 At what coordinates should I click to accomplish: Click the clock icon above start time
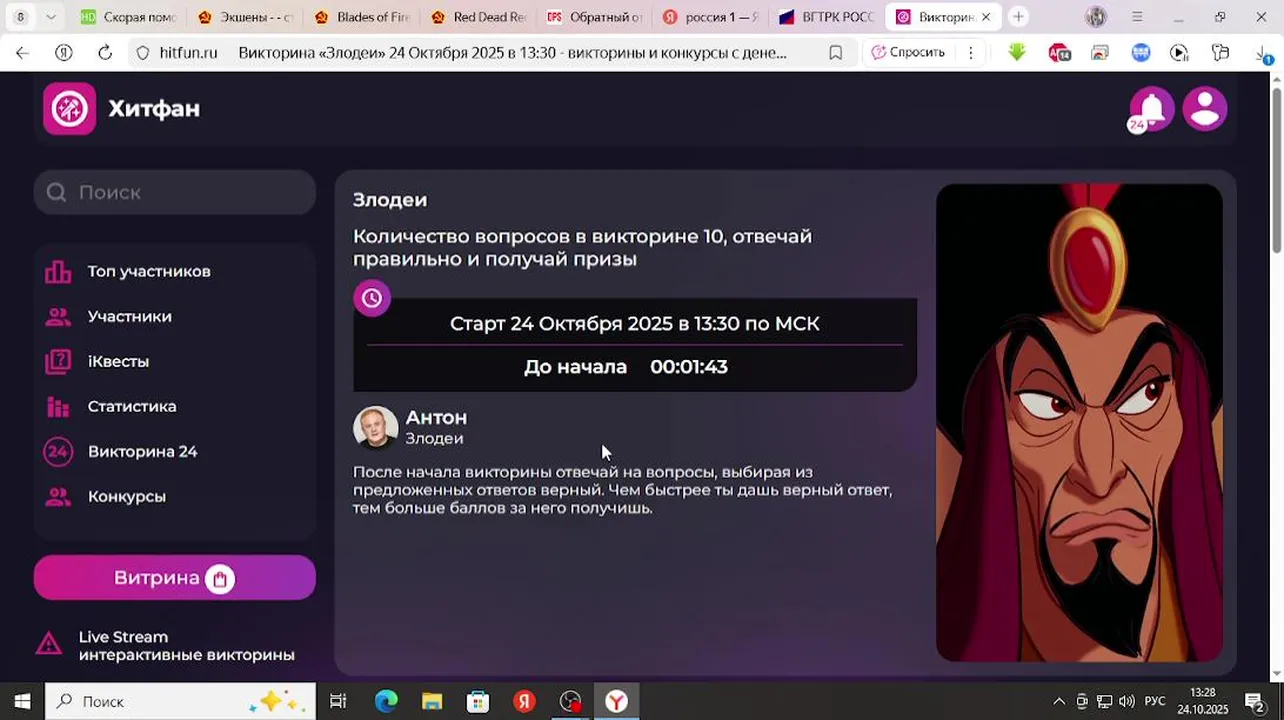(372, 297)
